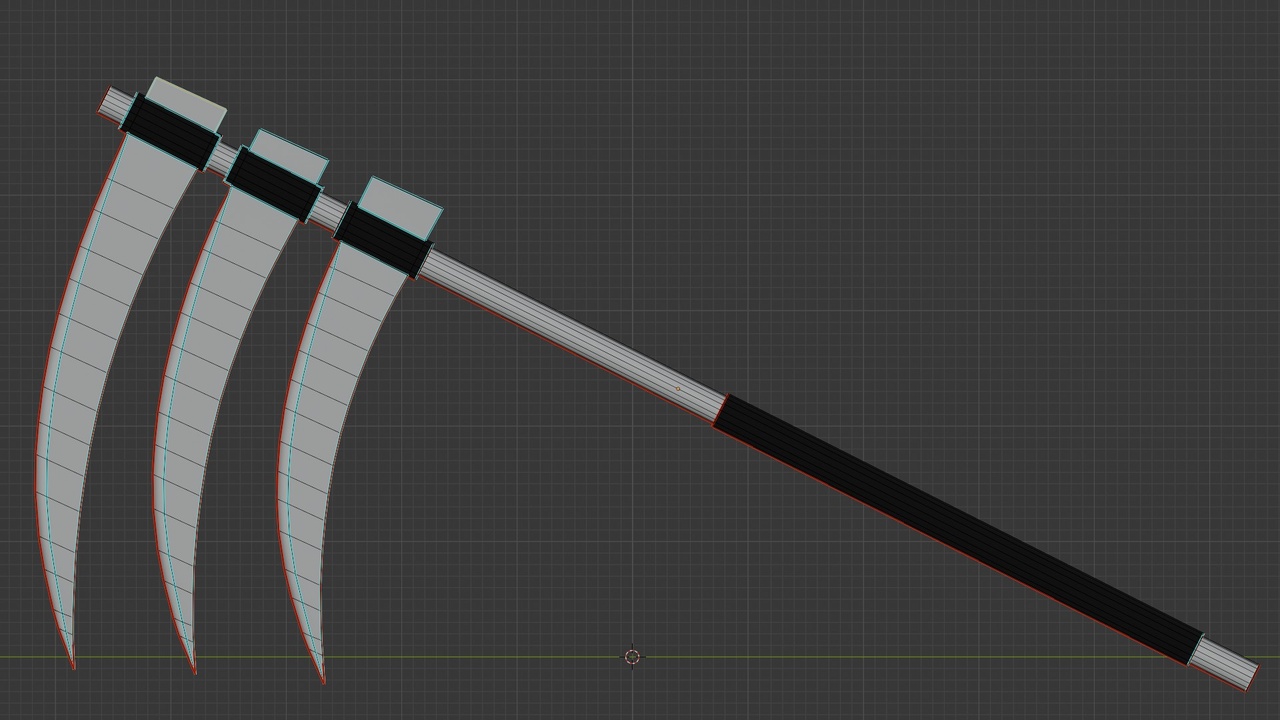The width and height of the screenshot is (1280, 720).
Task: Select the black collar above the leftmost blade
Action: 169,133
